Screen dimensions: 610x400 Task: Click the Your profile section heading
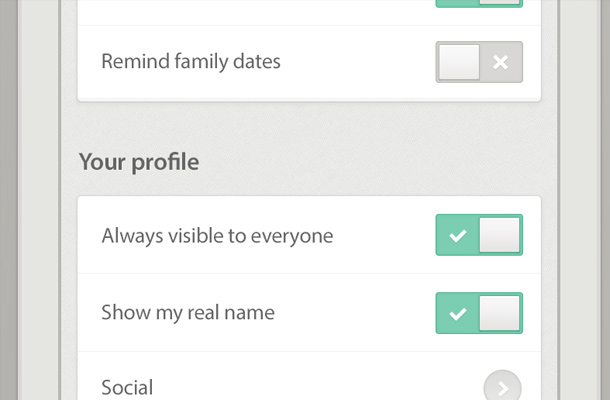tap(138, 162)
